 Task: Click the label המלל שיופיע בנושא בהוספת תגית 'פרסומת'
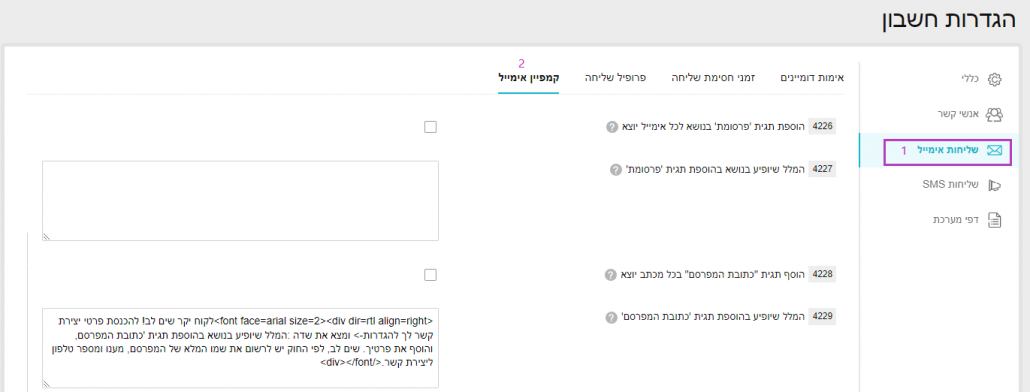point(714,169)
